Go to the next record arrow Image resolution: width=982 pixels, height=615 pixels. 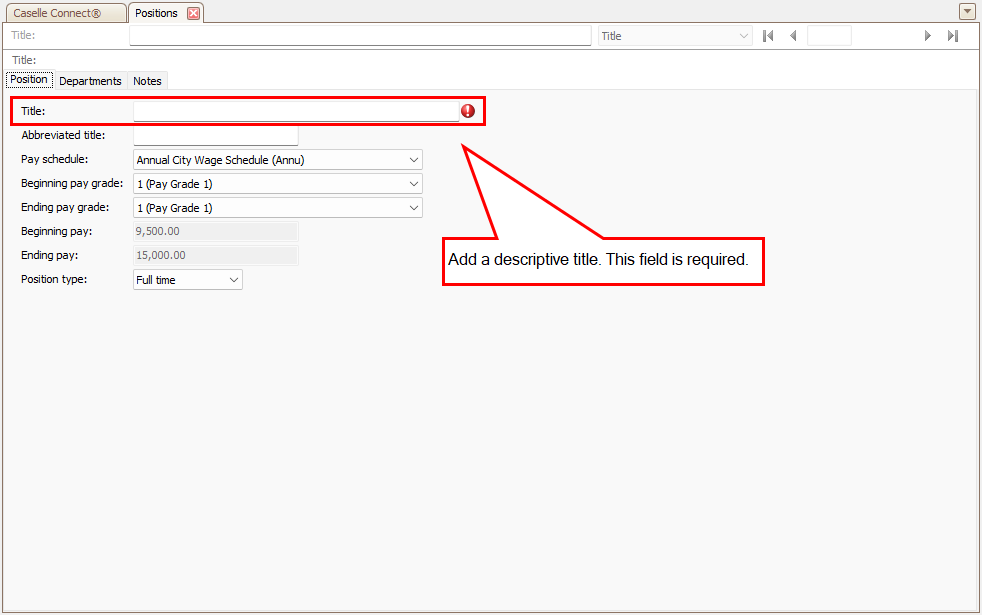928,36
